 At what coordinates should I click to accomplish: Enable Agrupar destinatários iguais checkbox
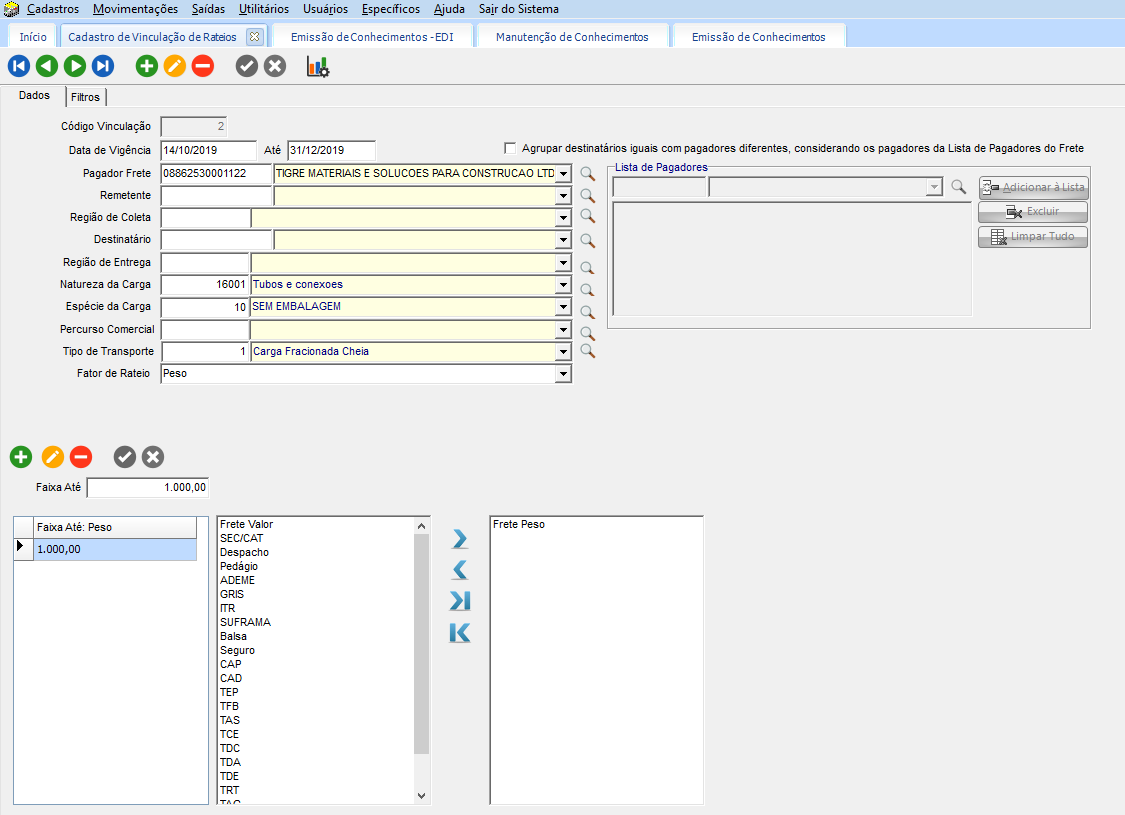tap(511, 148)
